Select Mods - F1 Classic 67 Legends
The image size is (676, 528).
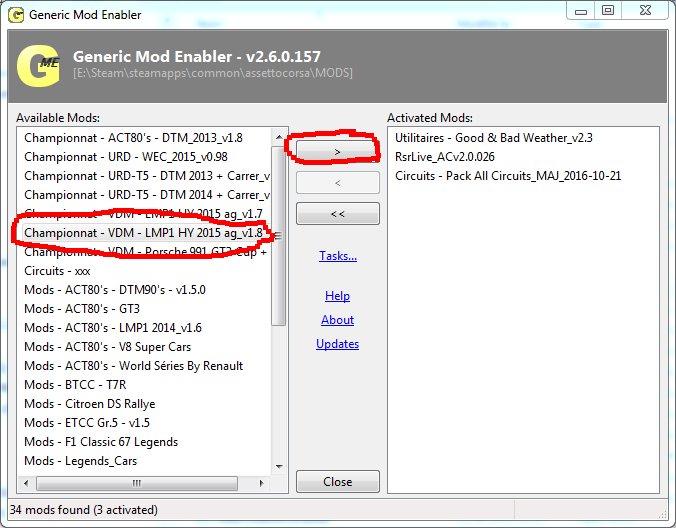101,442
